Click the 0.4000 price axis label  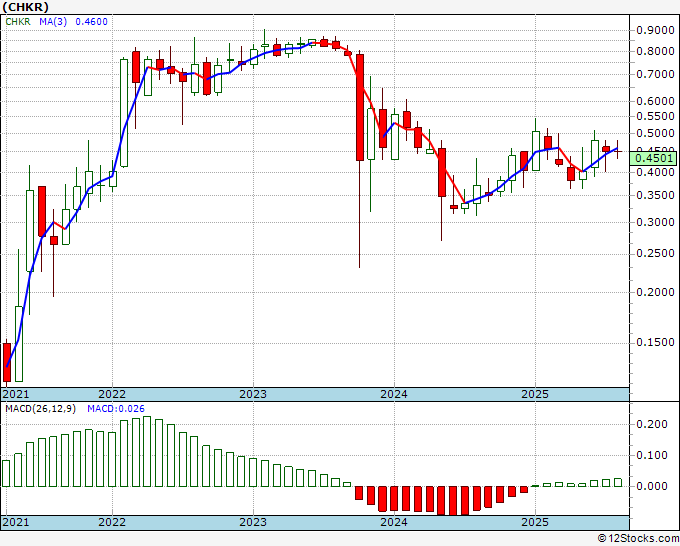pos(655,173)
